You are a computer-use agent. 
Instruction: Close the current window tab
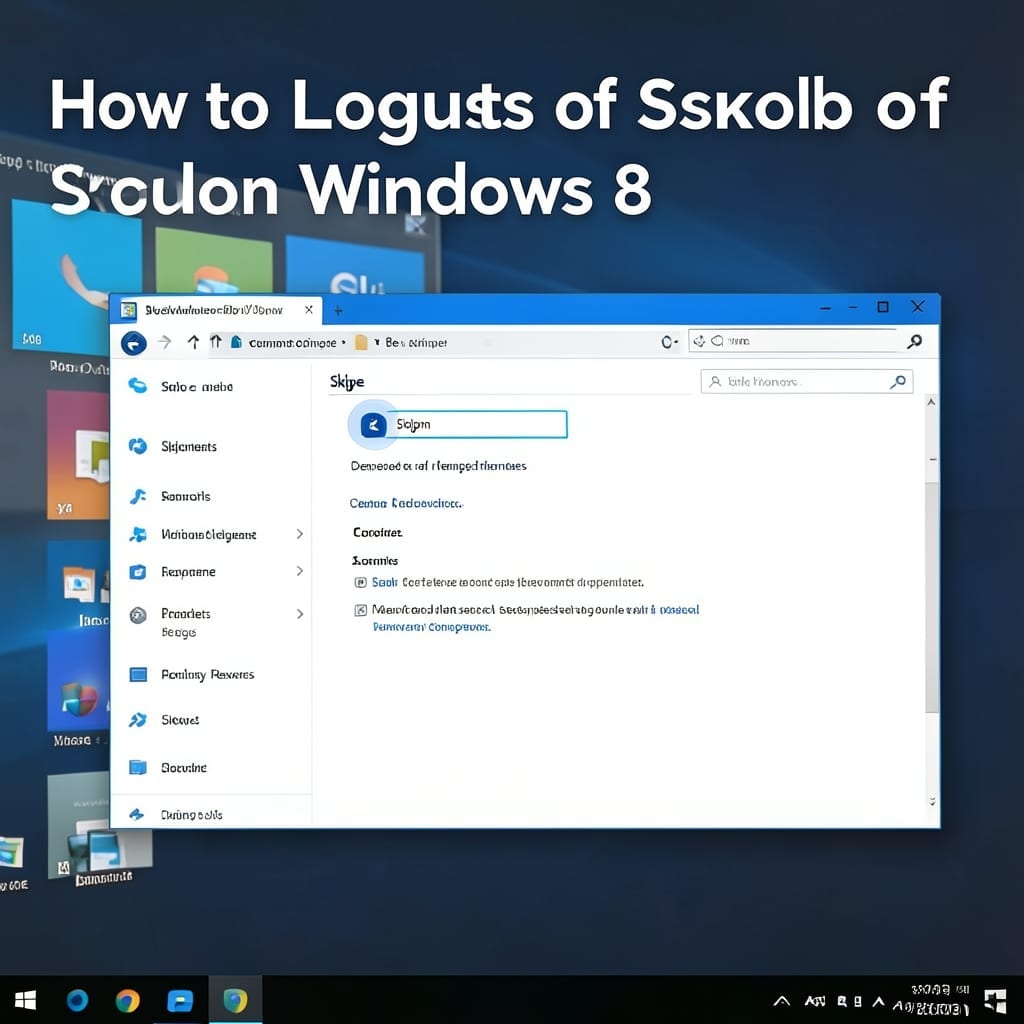point(309,310)
